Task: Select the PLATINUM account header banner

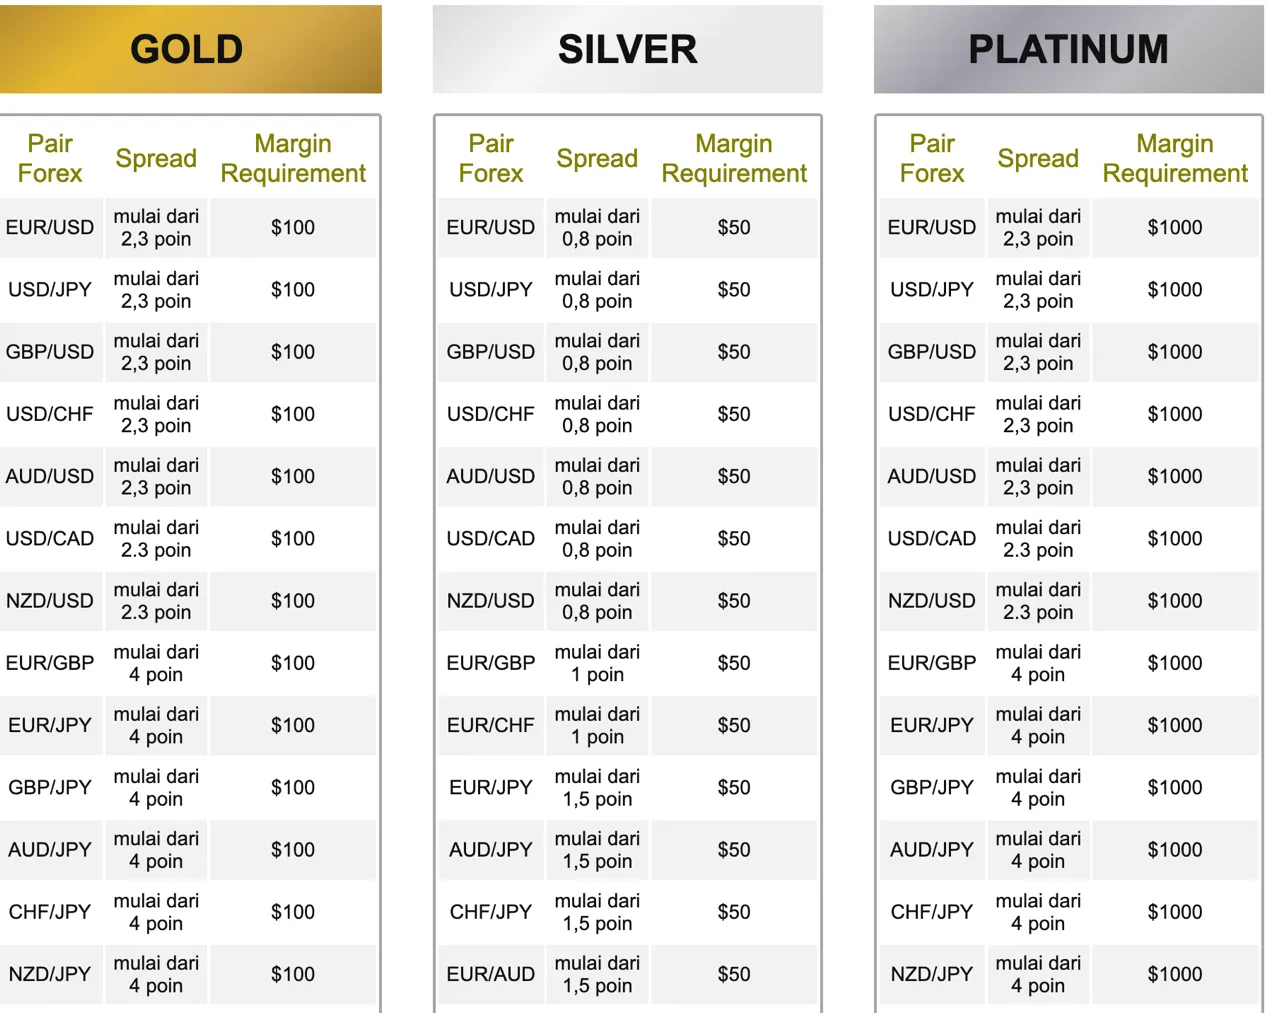Action: [1069, 49]
